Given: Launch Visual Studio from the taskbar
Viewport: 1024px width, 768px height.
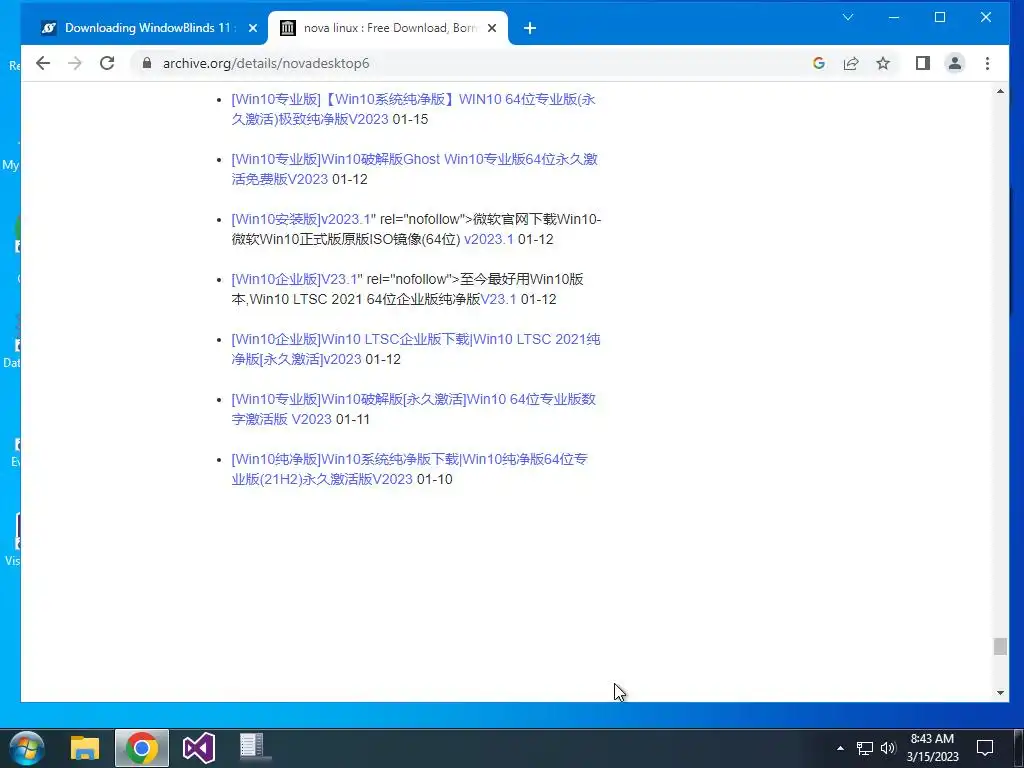Looking at the screenshot, I should (199, 748).
